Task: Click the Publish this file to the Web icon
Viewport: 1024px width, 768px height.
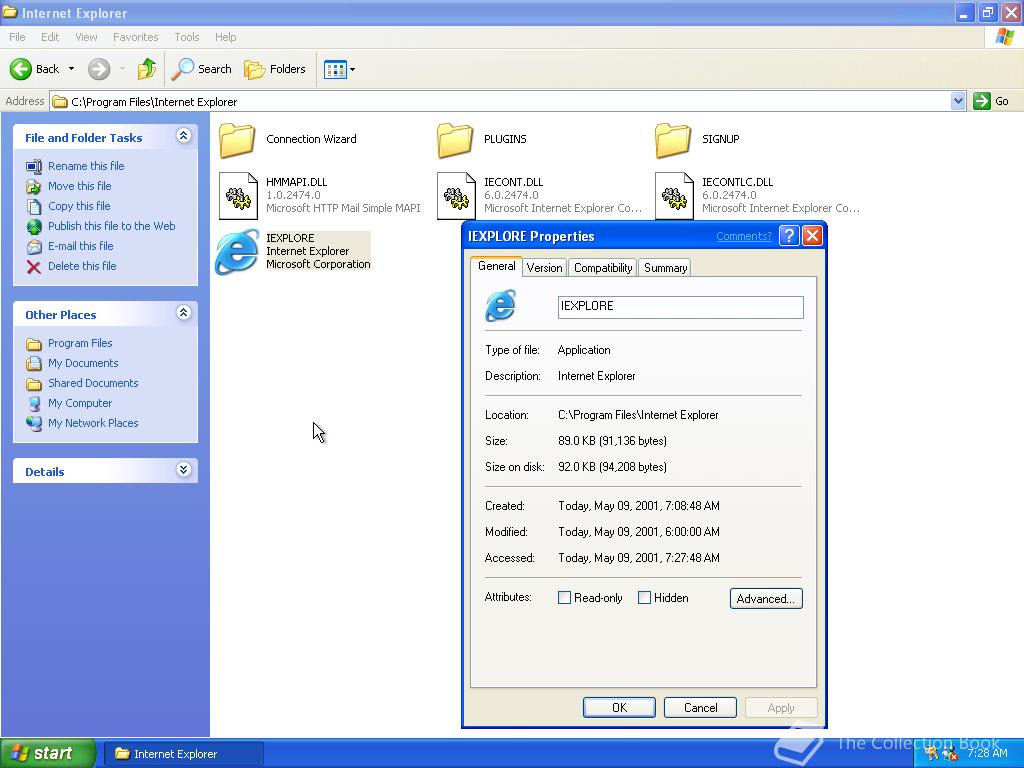Action: (34, 227)
